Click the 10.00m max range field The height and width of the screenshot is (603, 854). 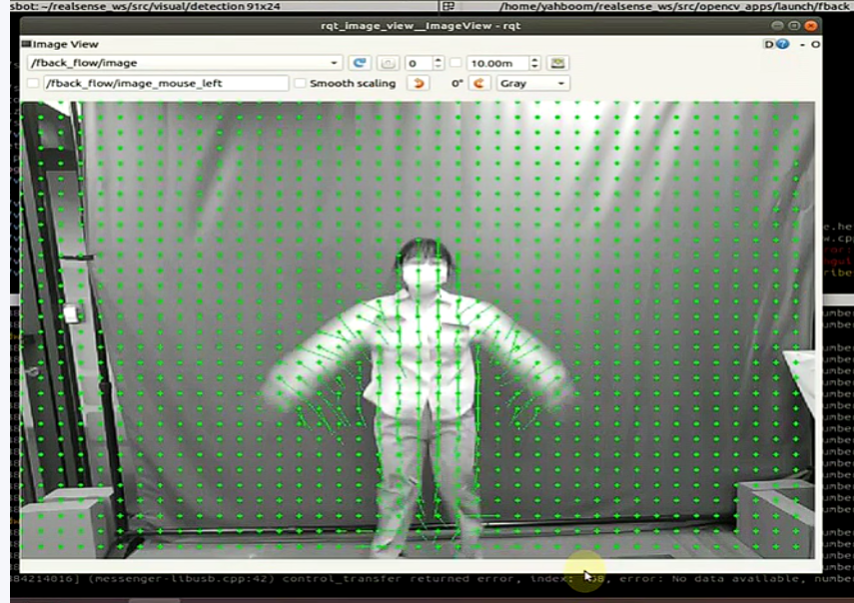point(497,63)
